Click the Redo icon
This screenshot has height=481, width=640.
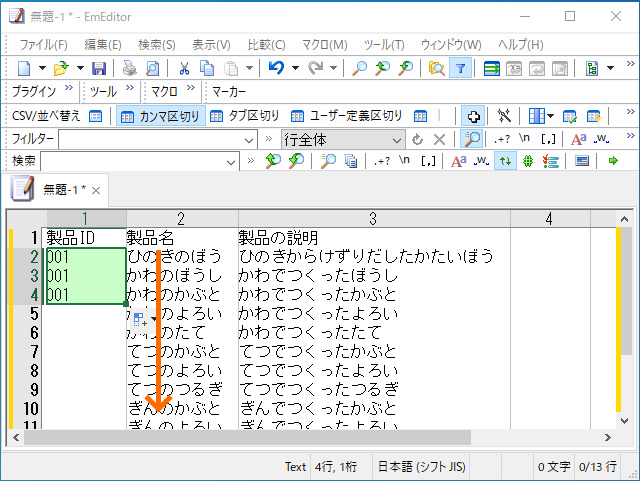(x=315, y=68)
